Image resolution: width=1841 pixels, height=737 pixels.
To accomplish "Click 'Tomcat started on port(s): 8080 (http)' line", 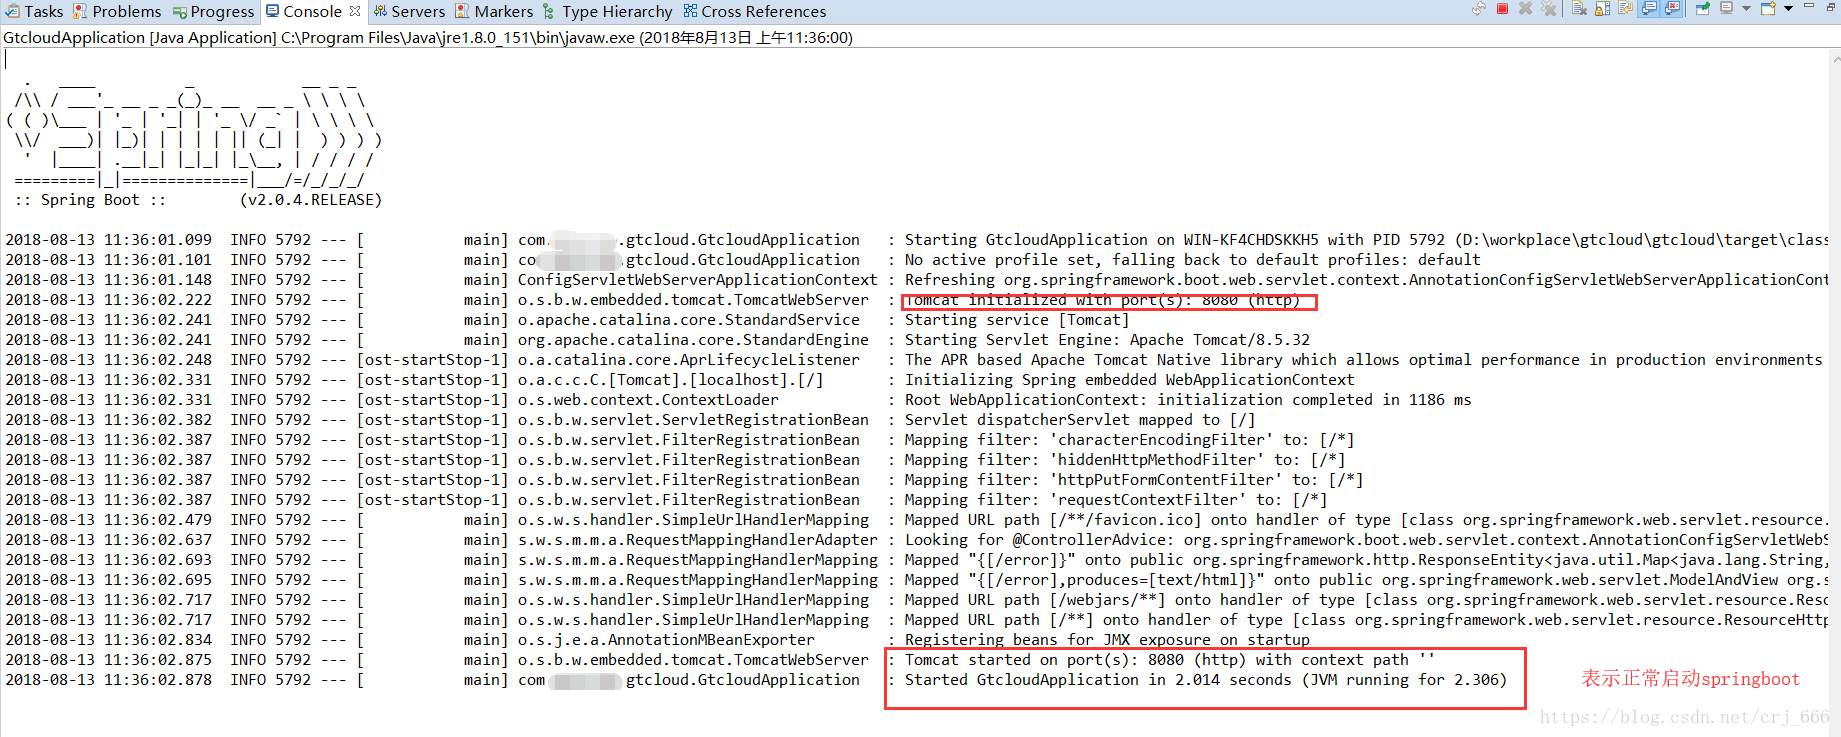I will (x=1170, y=660).
